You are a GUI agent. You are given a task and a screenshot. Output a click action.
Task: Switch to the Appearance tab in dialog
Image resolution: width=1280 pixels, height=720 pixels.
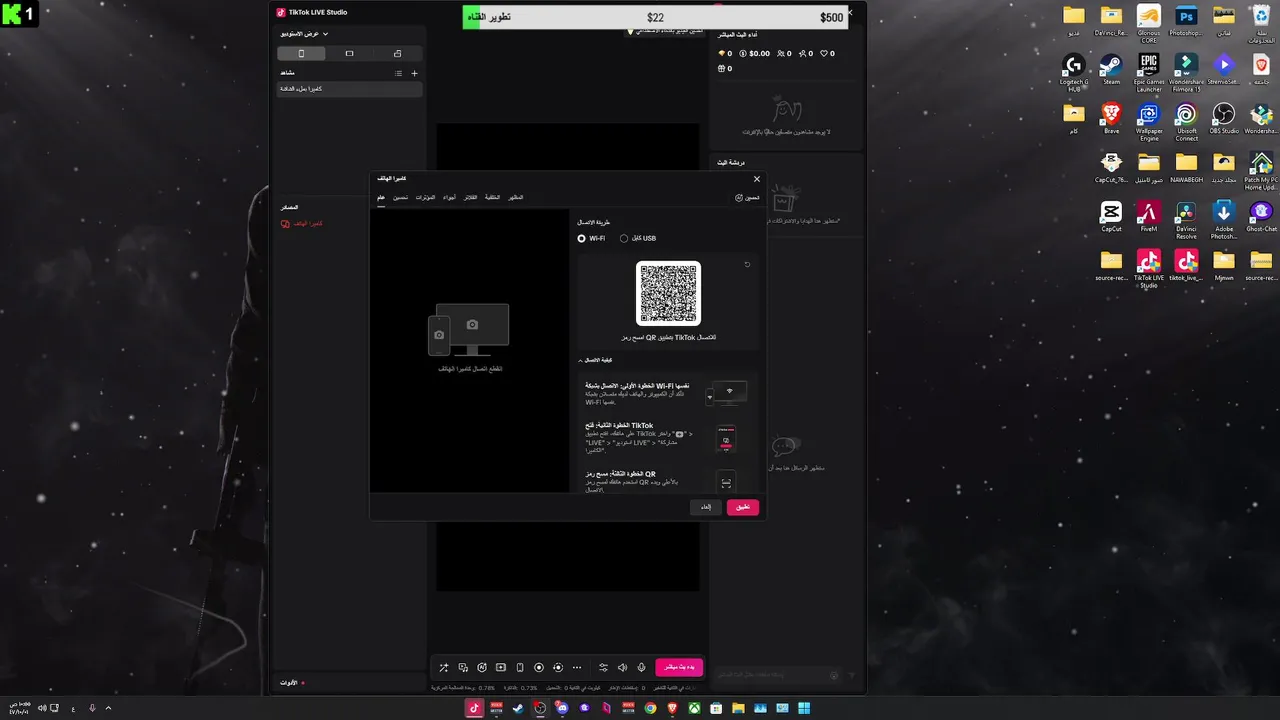[x=516, y=198]
